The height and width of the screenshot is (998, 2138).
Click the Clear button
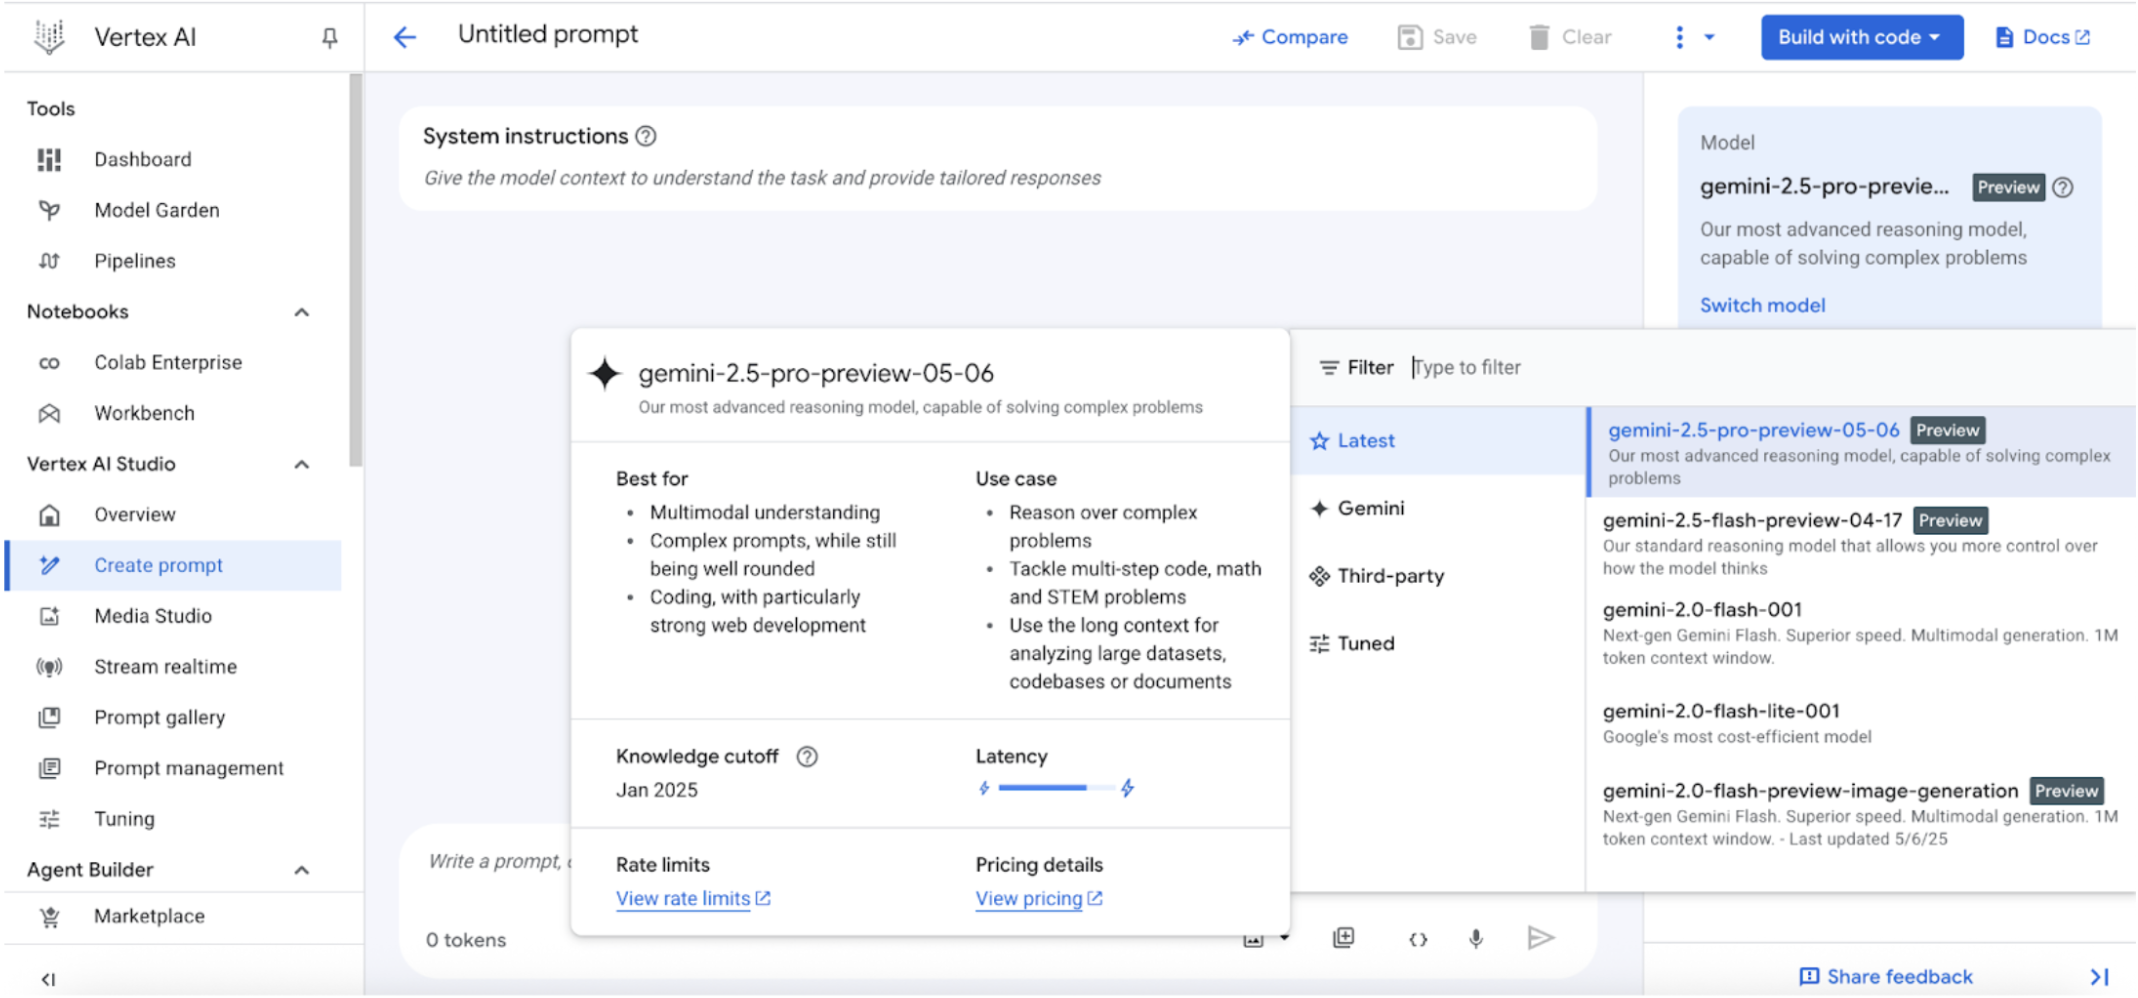pos(1570,37)
